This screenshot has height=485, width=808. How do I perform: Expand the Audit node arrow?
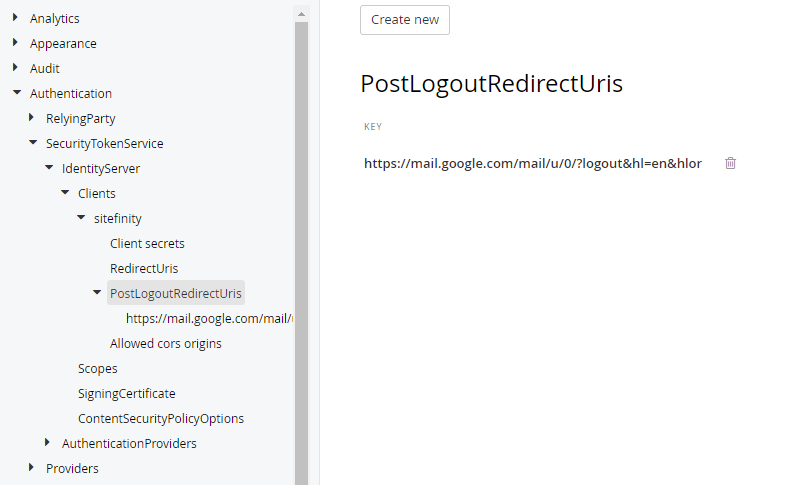(x=15, y=68)
